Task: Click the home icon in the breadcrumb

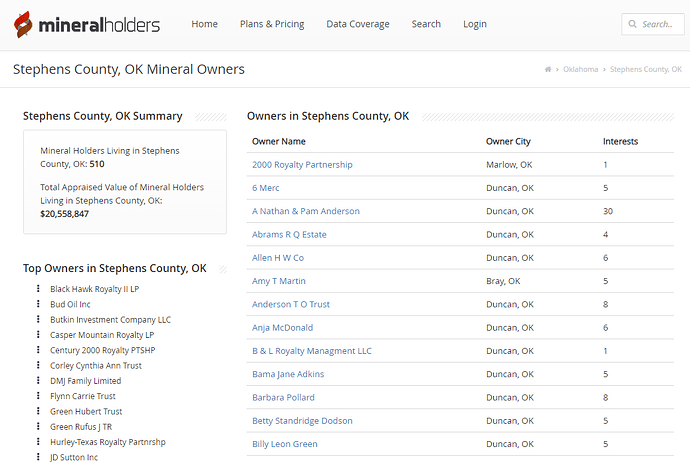Action: pos(548,69)
